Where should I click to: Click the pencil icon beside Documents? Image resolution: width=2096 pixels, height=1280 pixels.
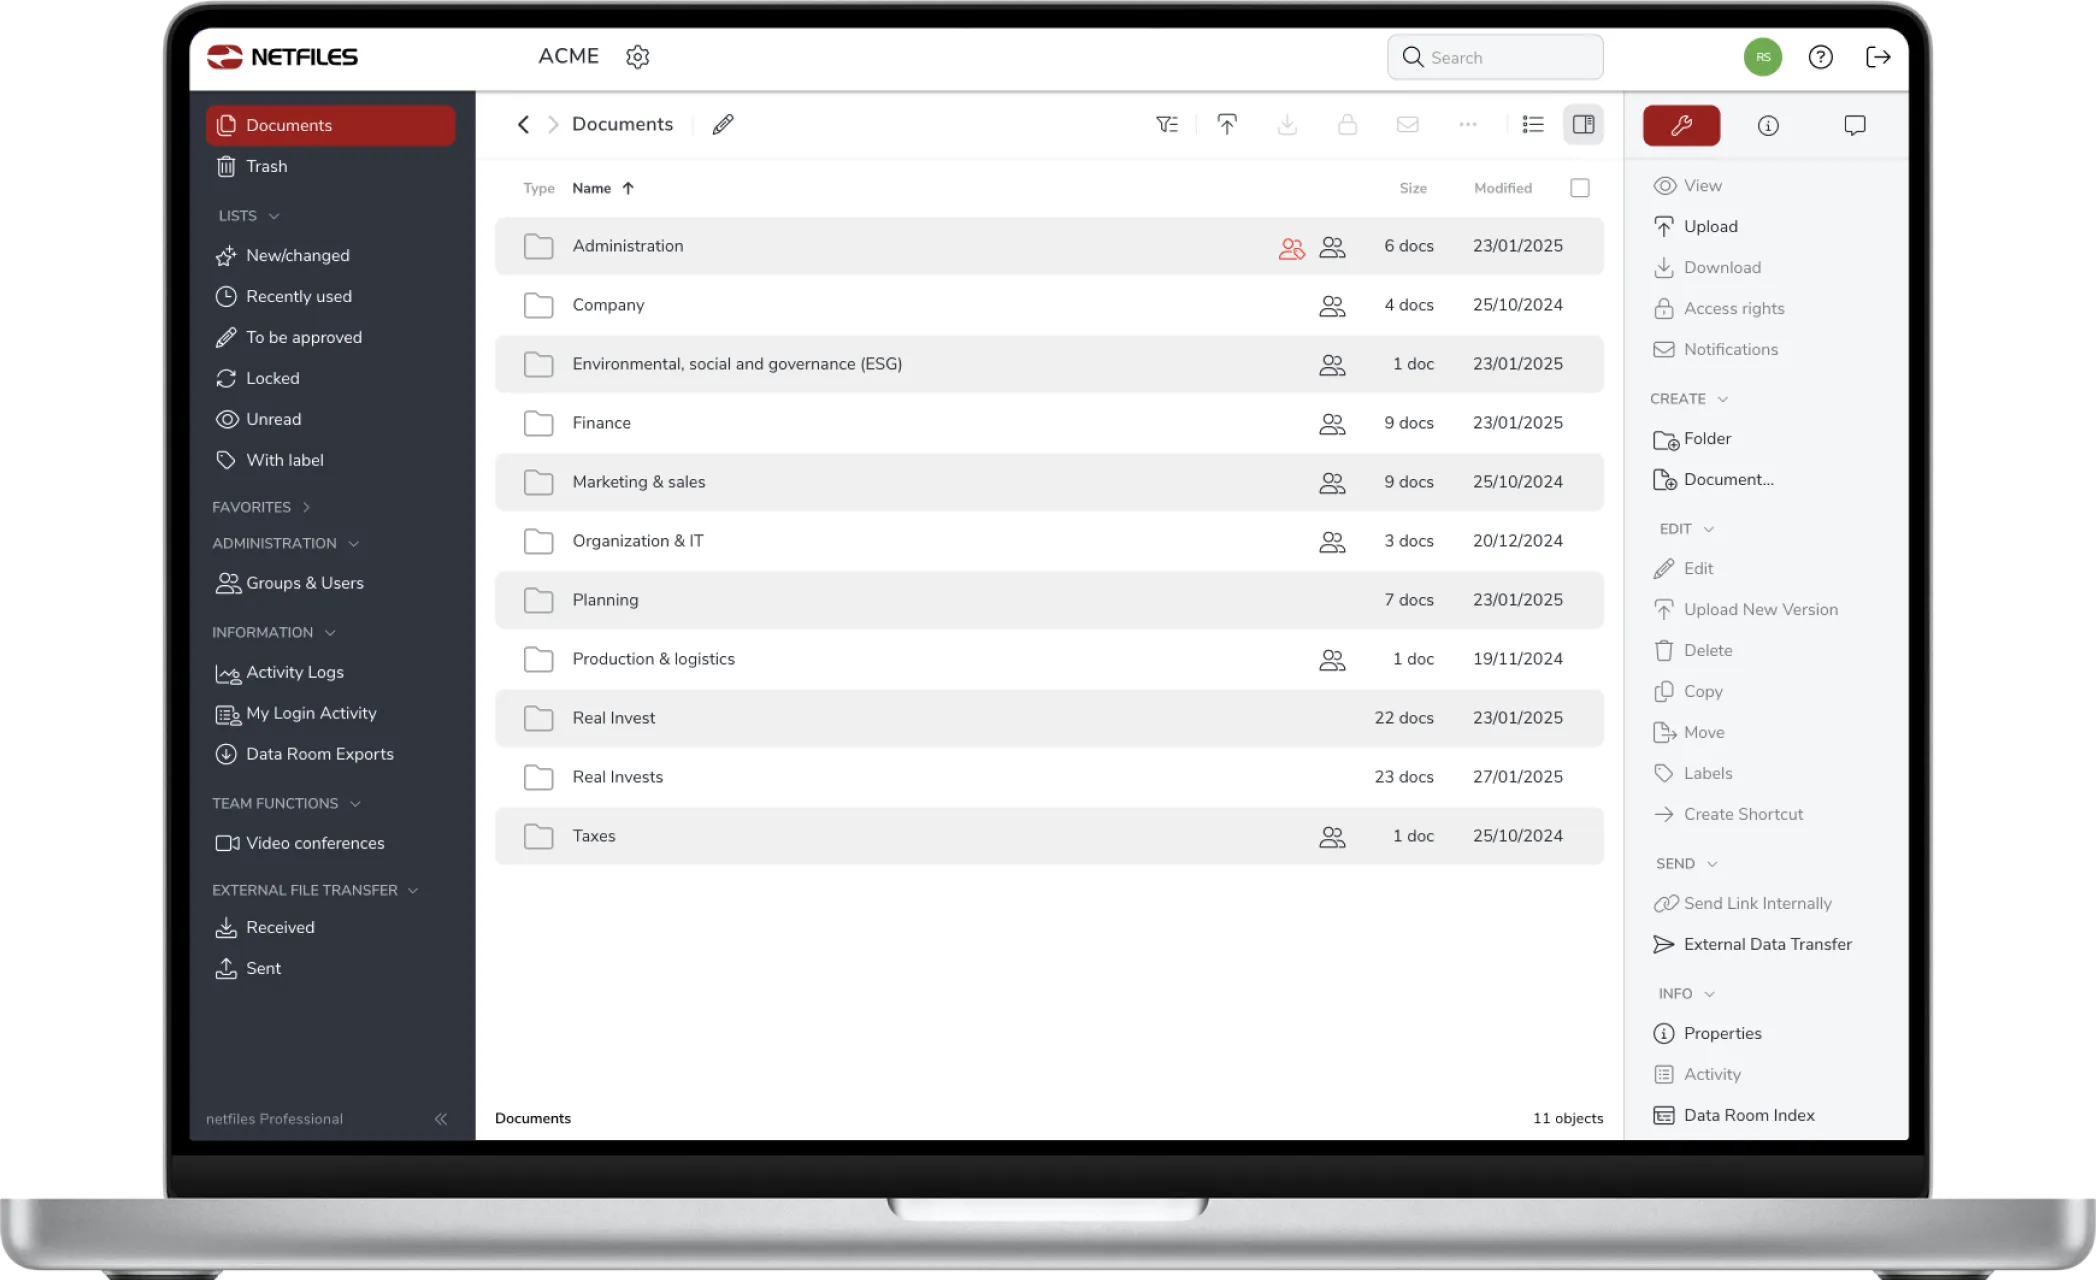723,124
